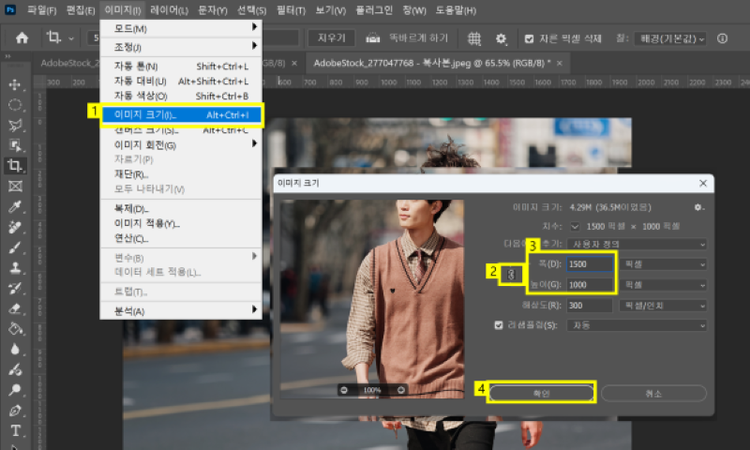The image size is (750, 450).
Task: Select the Polygonal Lasso tool
Action: click(x=15, y=125)
